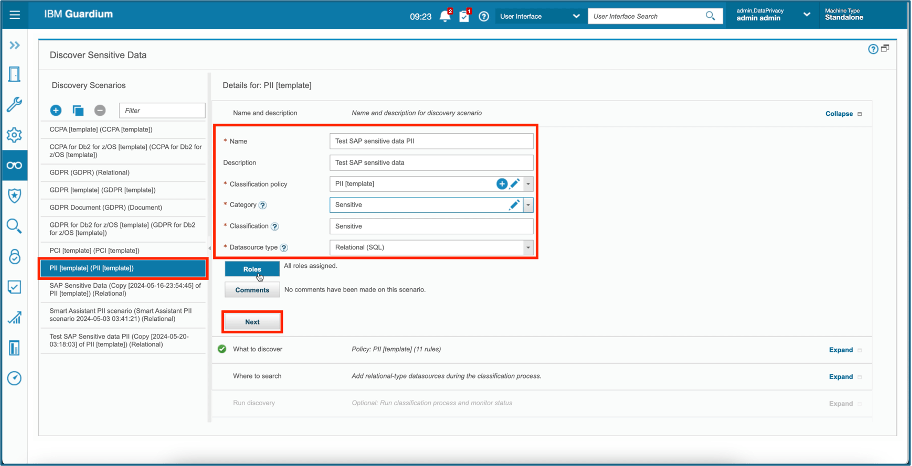
Task: Click the Classification input field
Action: [x=431, y=226]
